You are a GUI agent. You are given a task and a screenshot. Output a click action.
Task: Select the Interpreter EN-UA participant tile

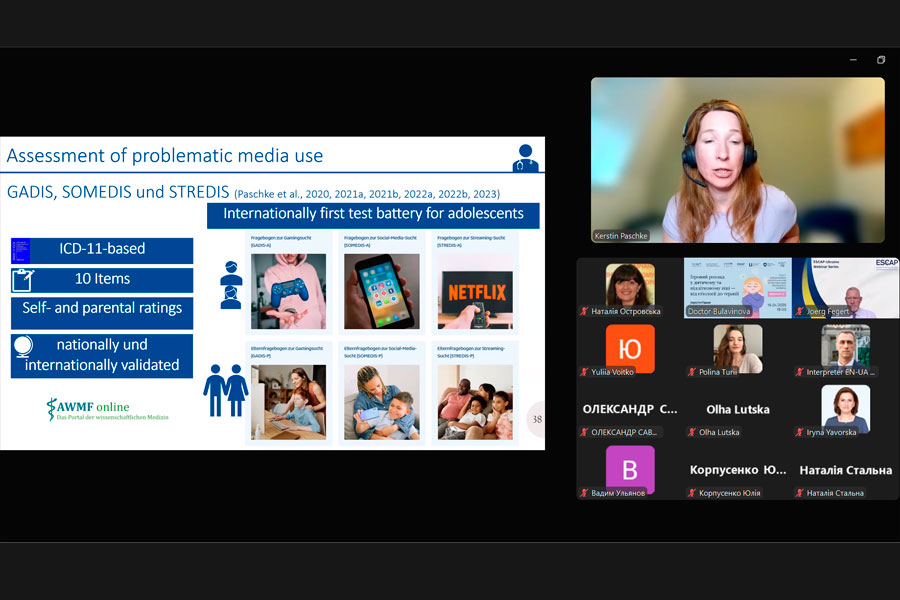tap(845, 349)
